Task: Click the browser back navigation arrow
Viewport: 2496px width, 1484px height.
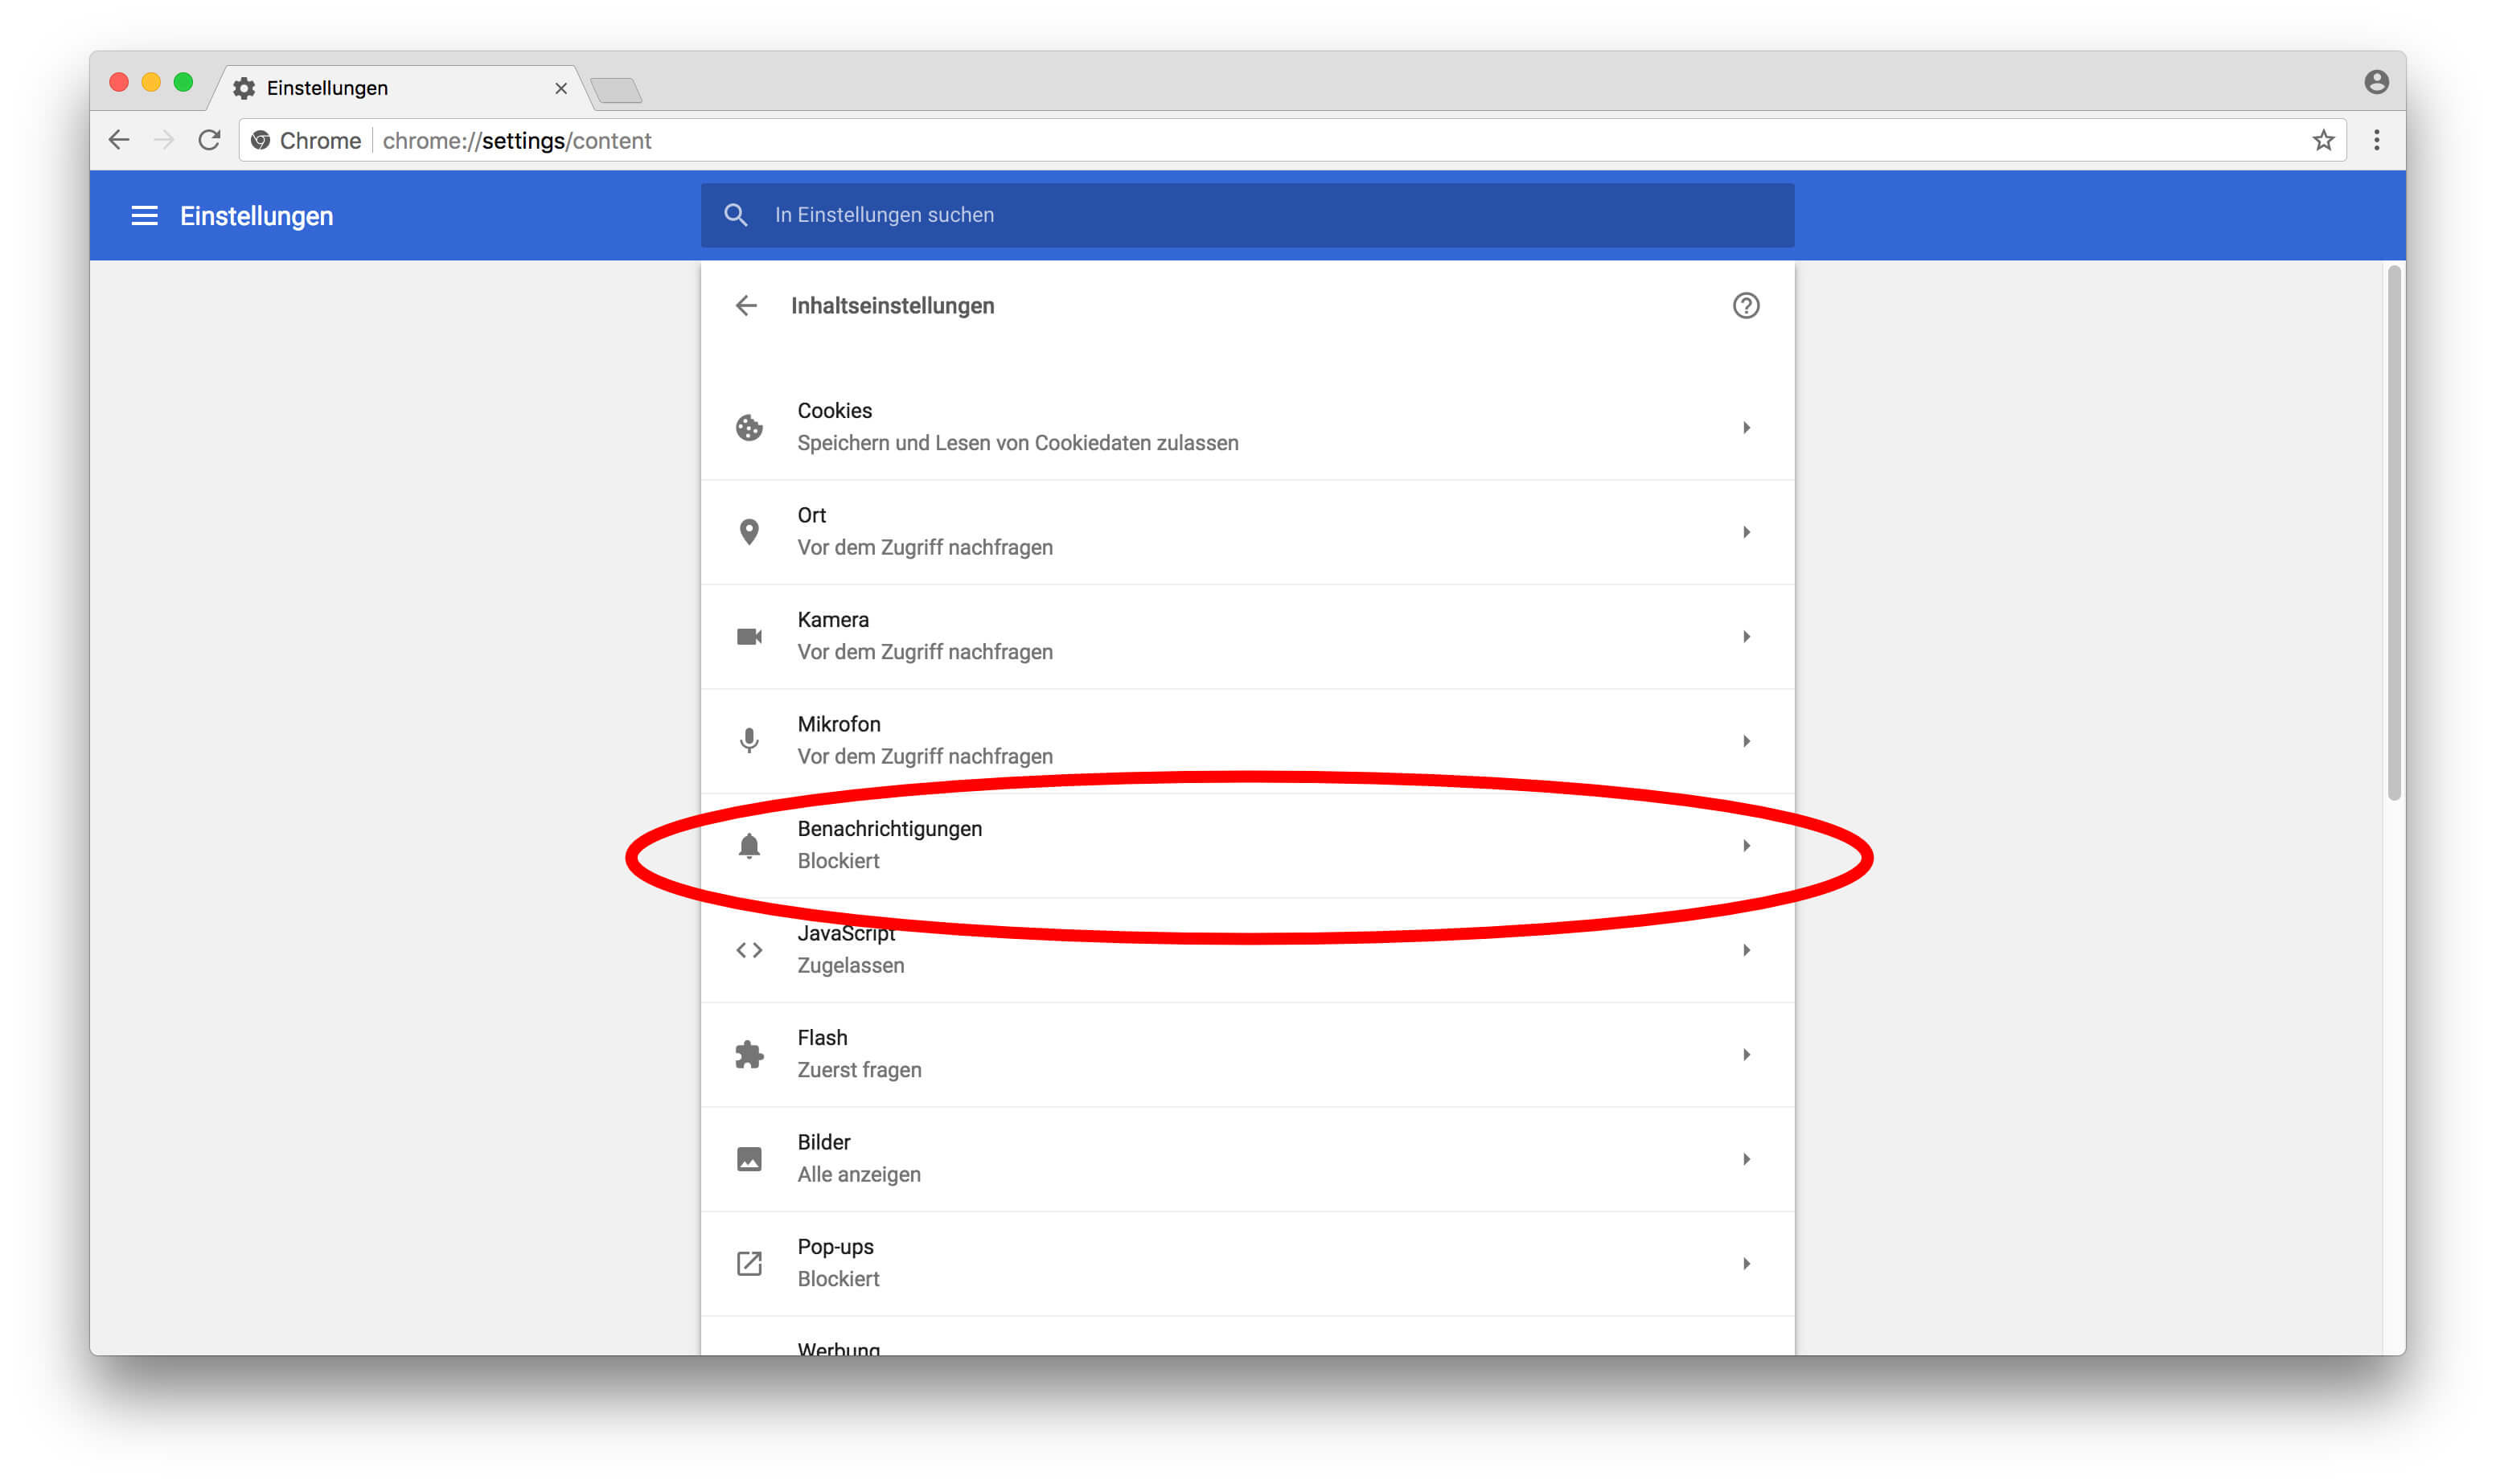Action: 119,141
